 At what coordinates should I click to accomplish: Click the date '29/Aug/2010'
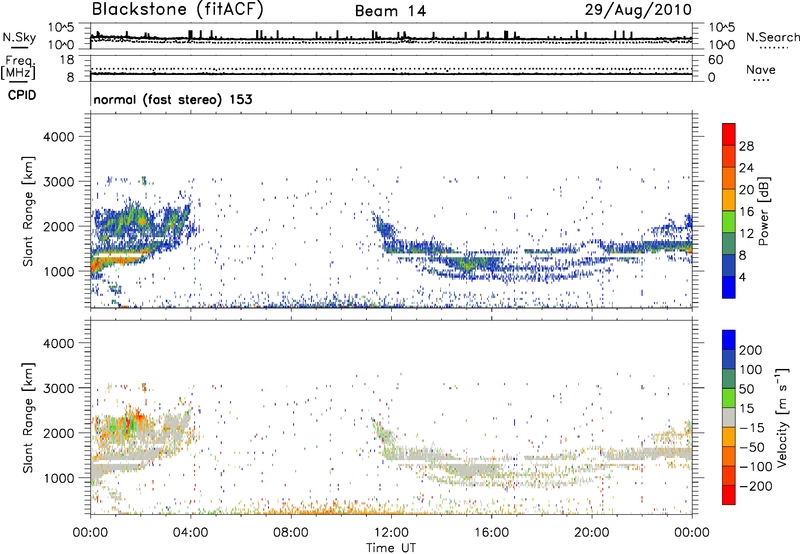click(x=638, y=10)
